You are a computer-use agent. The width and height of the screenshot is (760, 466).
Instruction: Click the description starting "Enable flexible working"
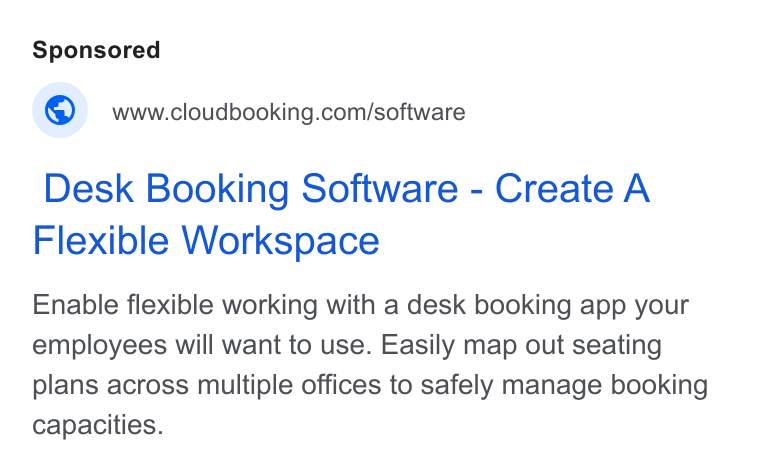click(x=370, y=365)
